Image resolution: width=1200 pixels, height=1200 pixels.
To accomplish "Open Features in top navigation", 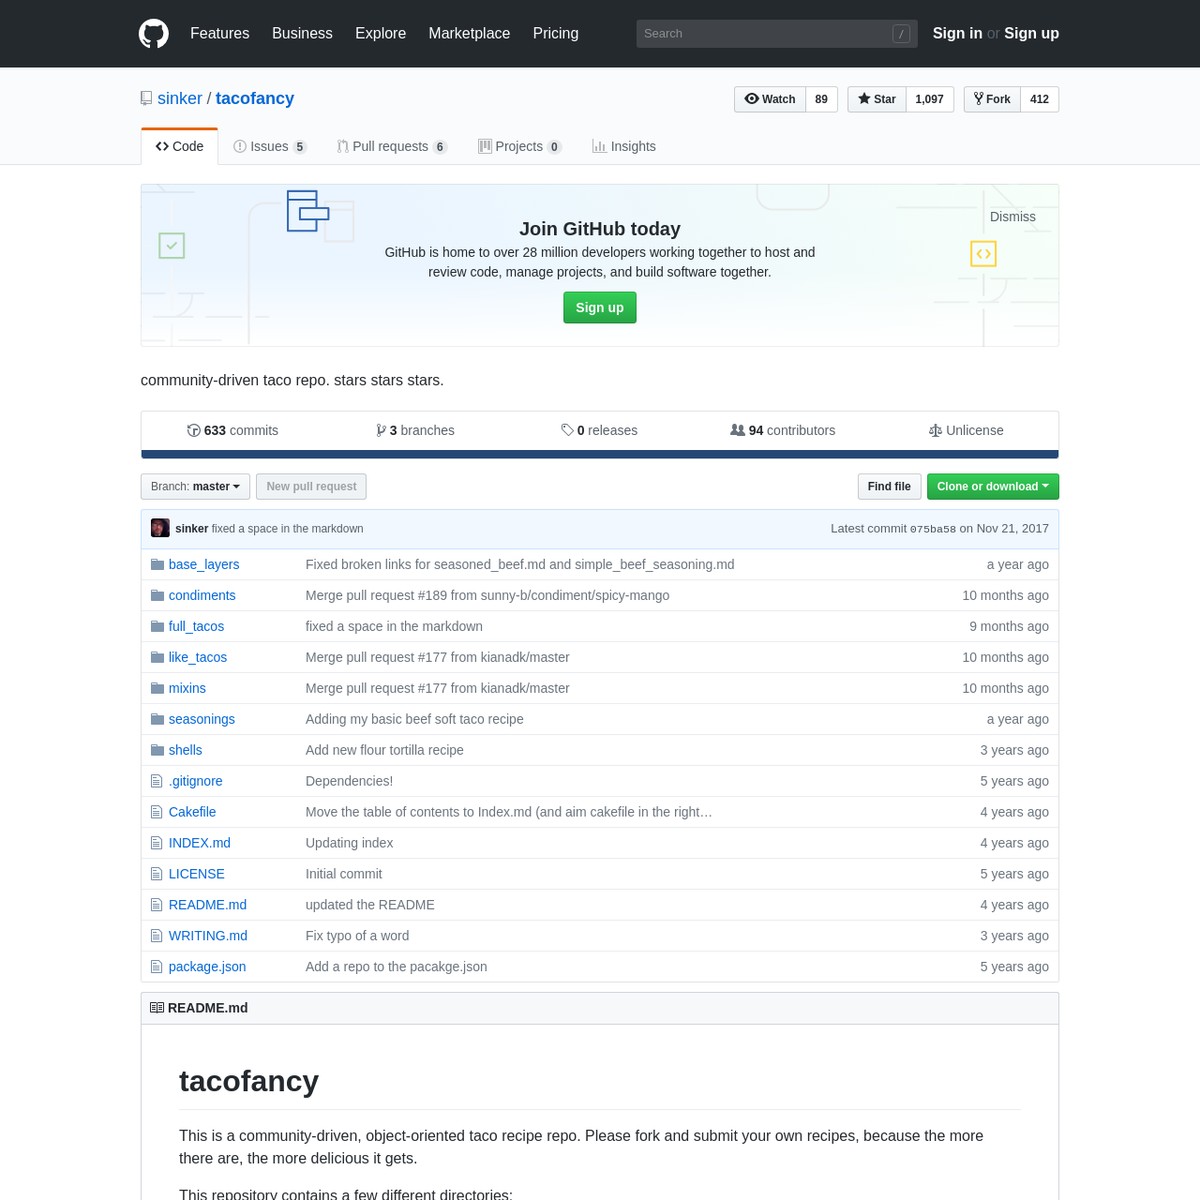I will [x=220, y=33].
